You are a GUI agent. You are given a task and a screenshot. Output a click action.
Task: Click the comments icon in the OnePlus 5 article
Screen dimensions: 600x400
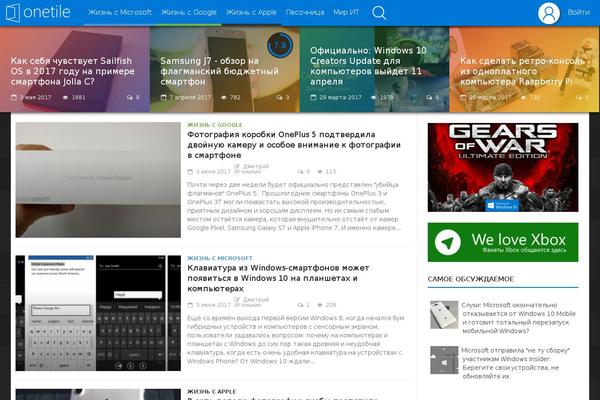tap(300, 172)
